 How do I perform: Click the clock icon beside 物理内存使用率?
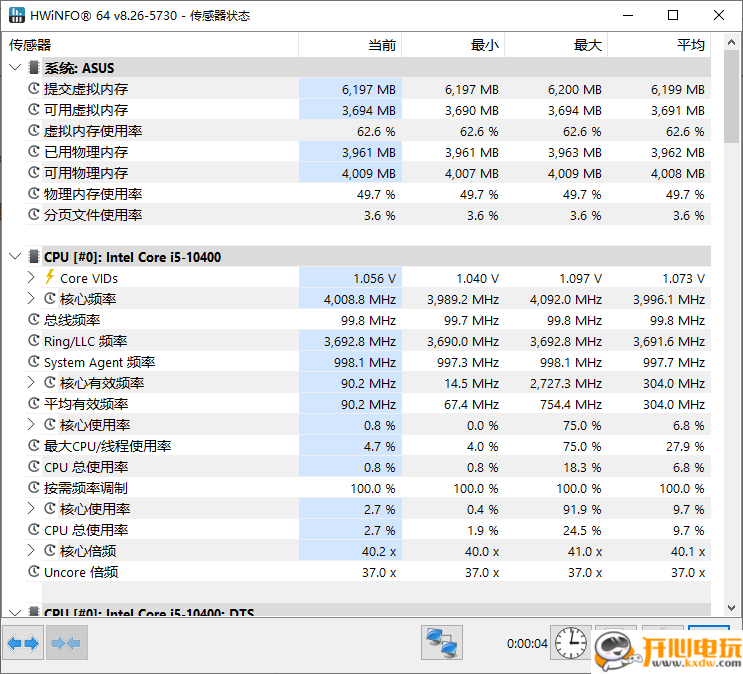(x=34, y=193)
